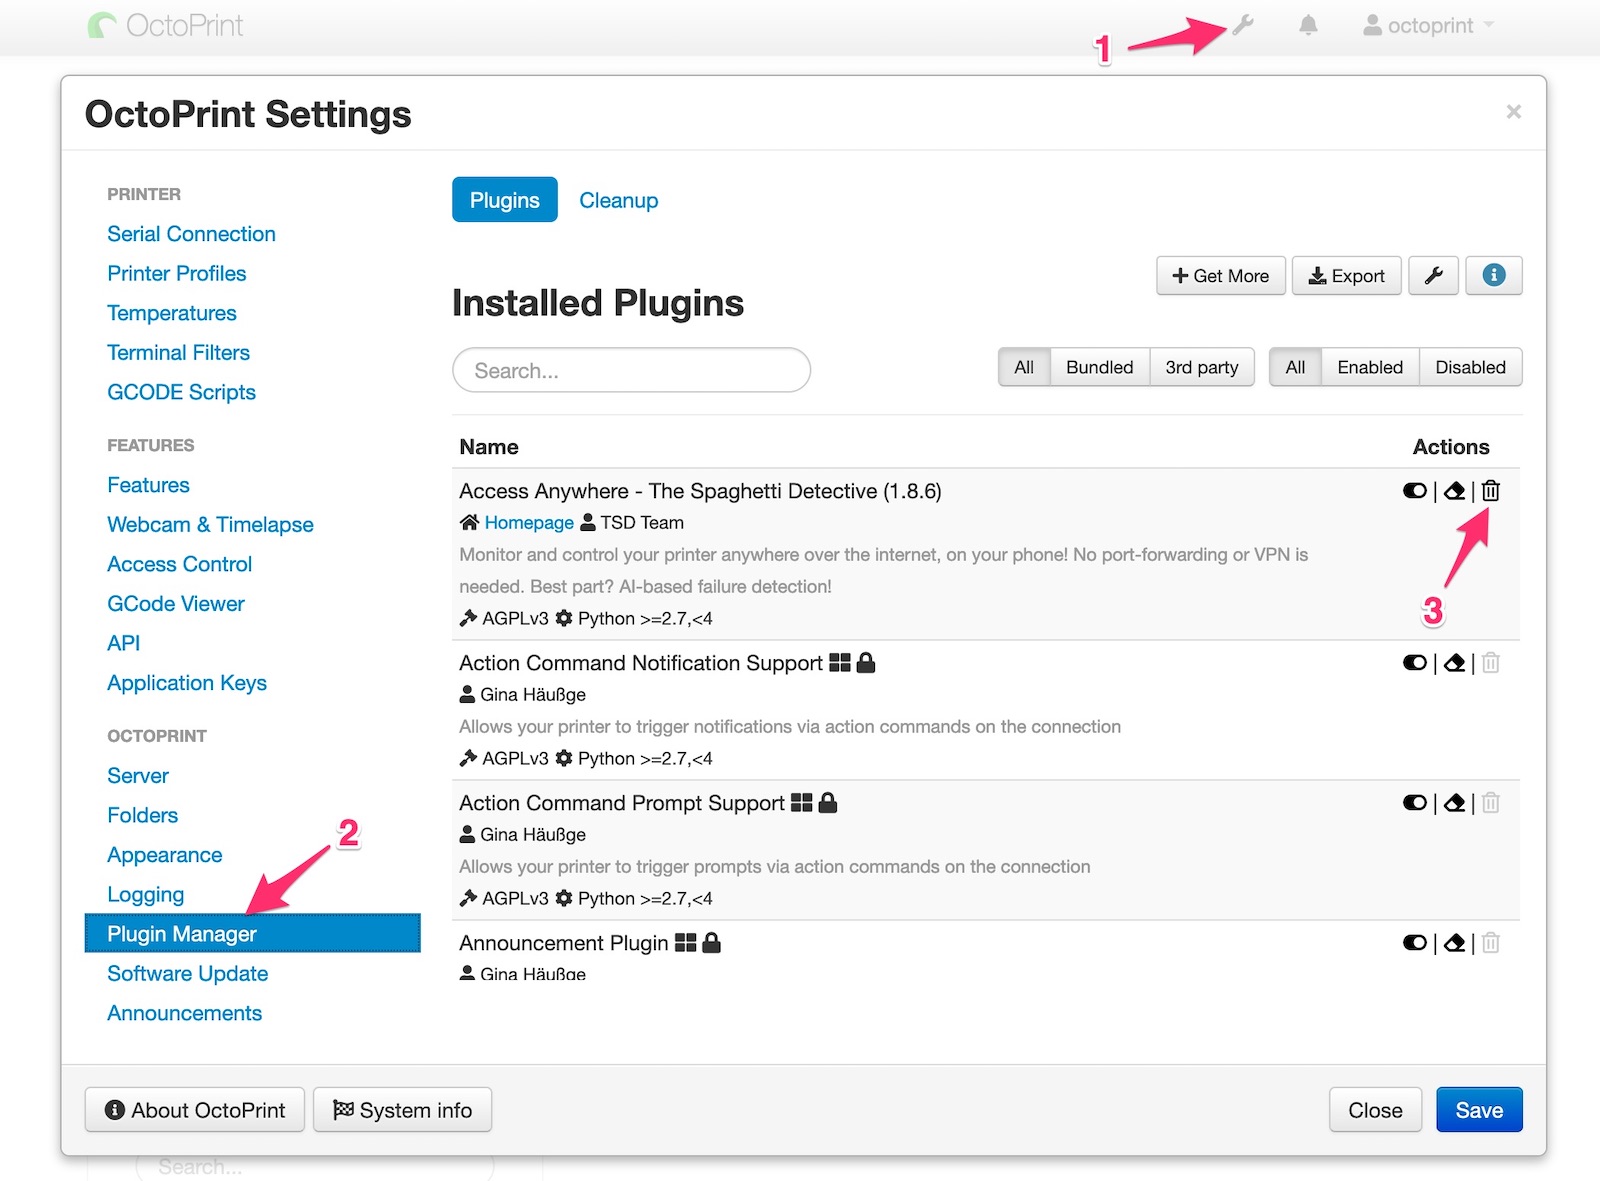Clean up Action Command Prompt Support data

click(x=1454, y=803)
